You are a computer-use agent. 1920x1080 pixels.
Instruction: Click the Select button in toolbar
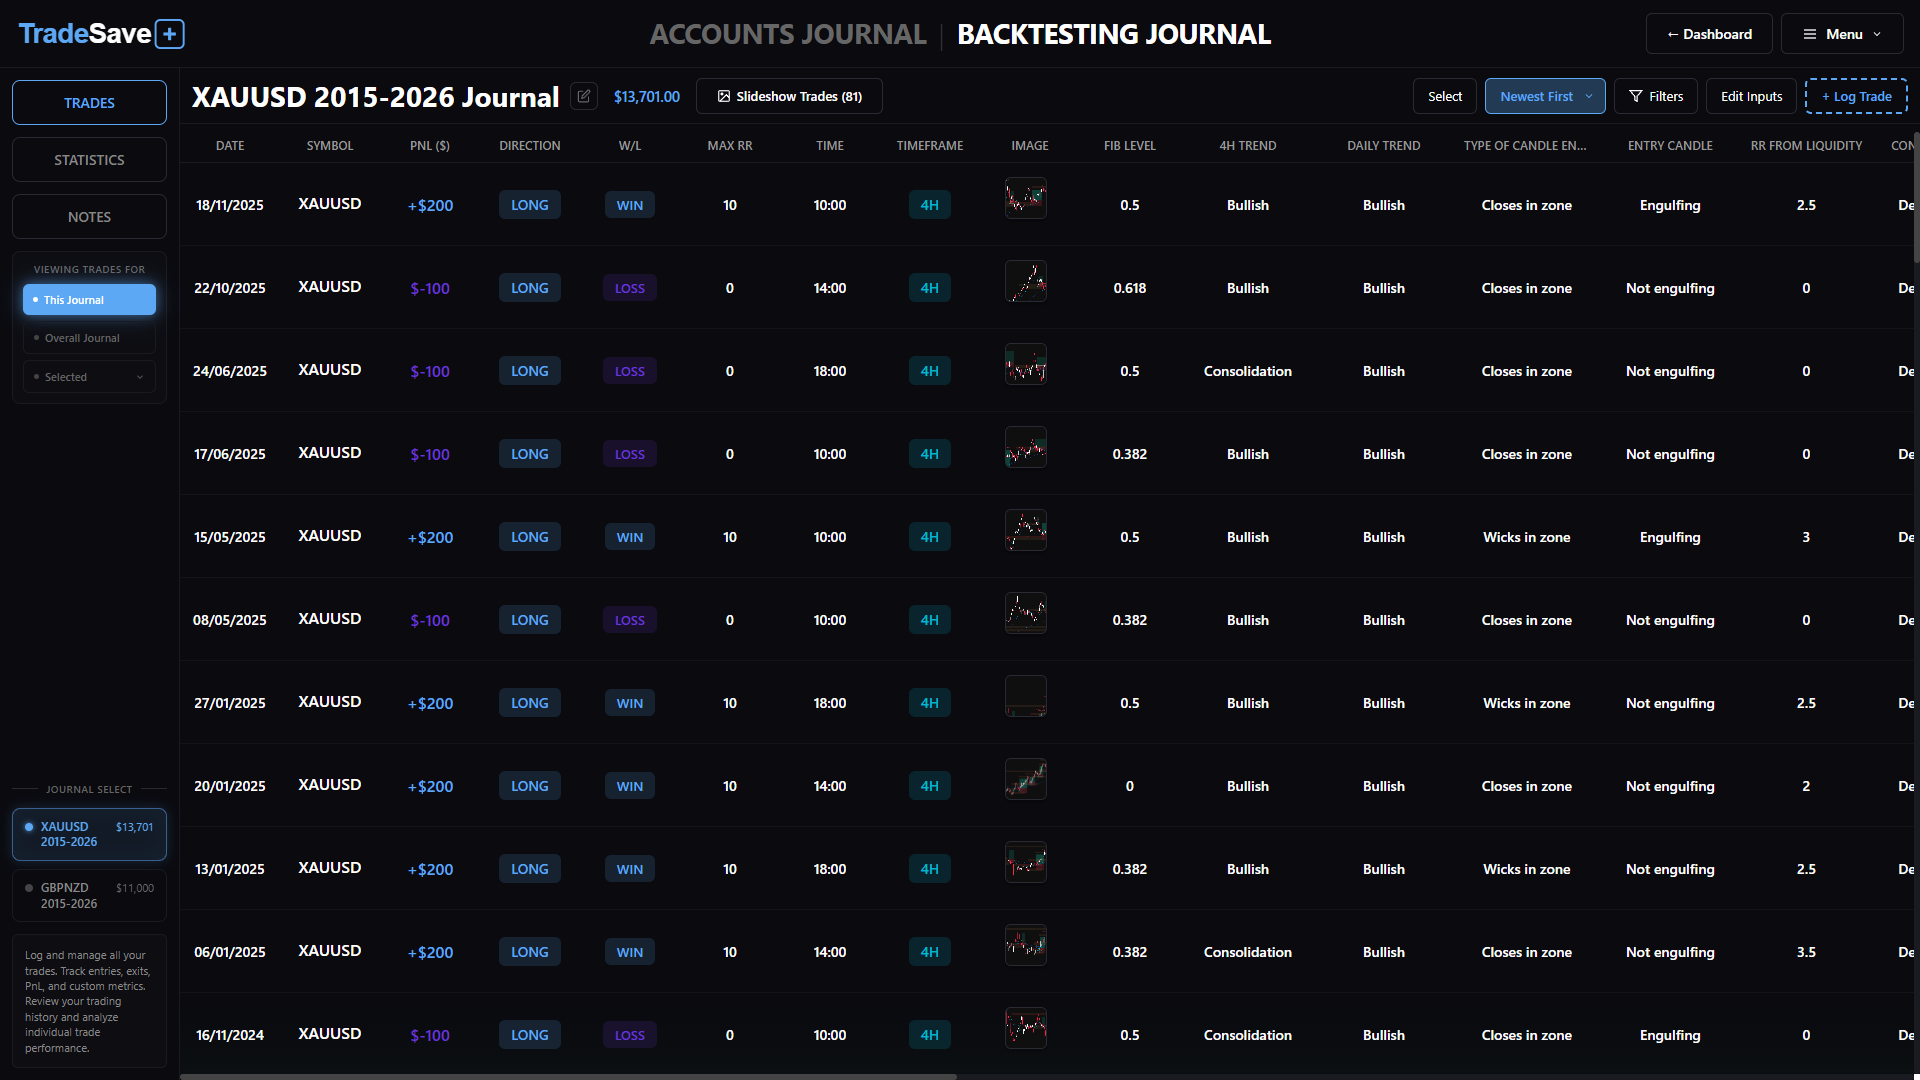click(x=1444, y=97)
